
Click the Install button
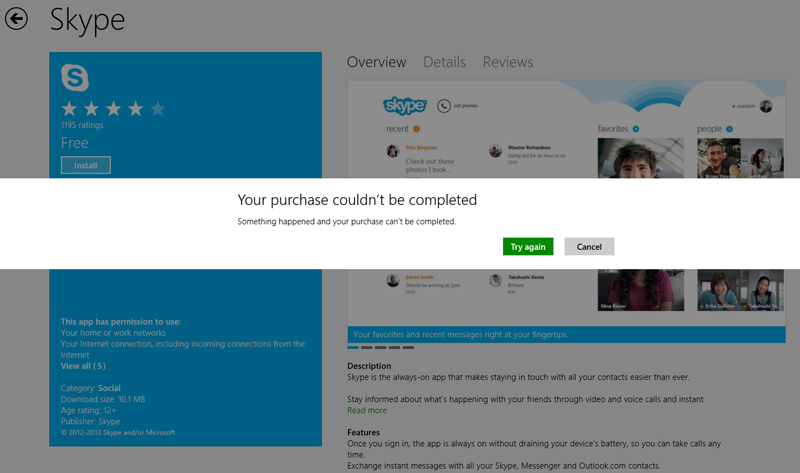pos(86,165)
